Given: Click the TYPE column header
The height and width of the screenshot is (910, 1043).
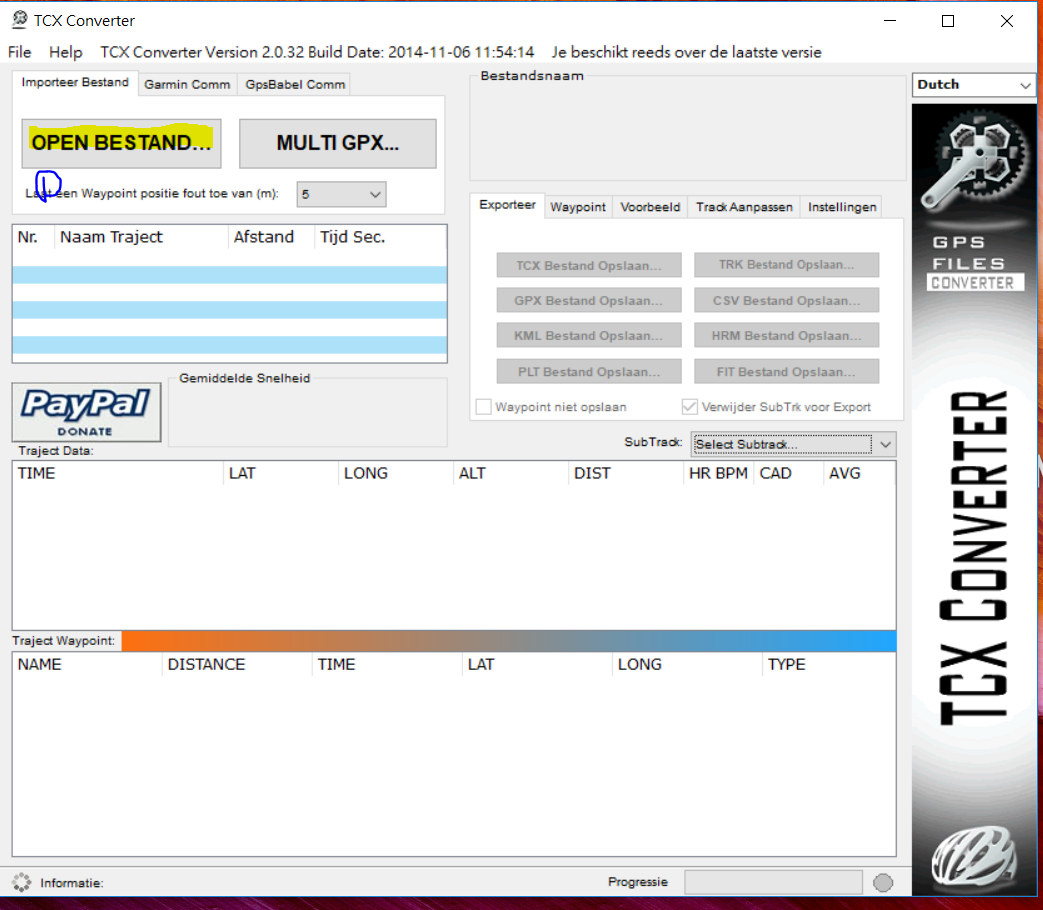Looking at the screenshot, I should click(x=828, y=665).
